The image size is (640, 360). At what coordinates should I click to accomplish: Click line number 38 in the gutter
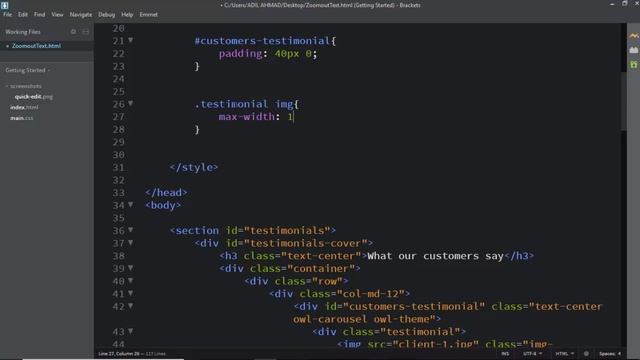point(118,256)
